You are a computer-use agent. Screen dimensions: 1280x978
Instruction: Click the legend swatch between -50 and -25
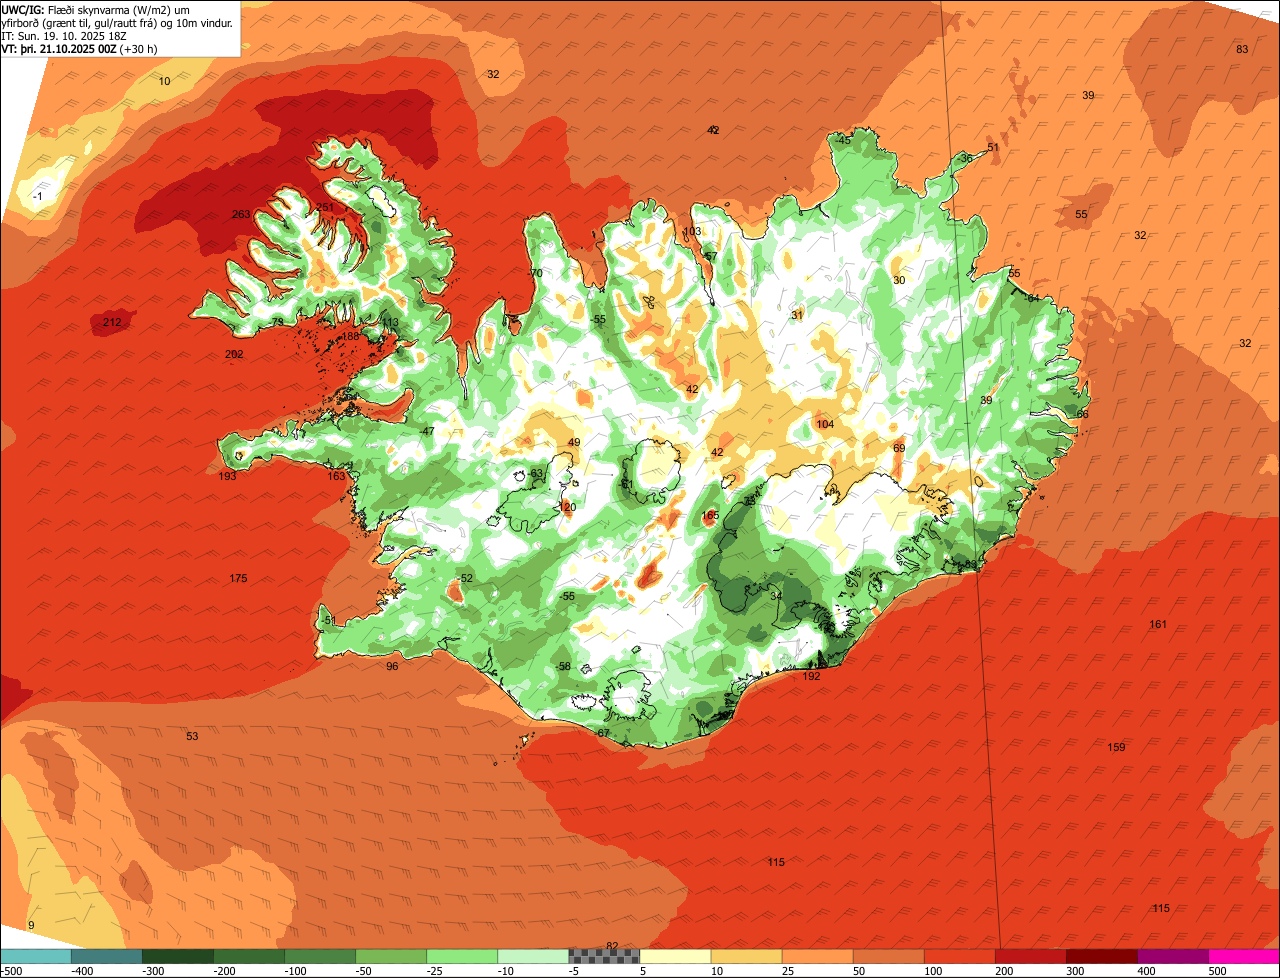click(x=391, y=956)
